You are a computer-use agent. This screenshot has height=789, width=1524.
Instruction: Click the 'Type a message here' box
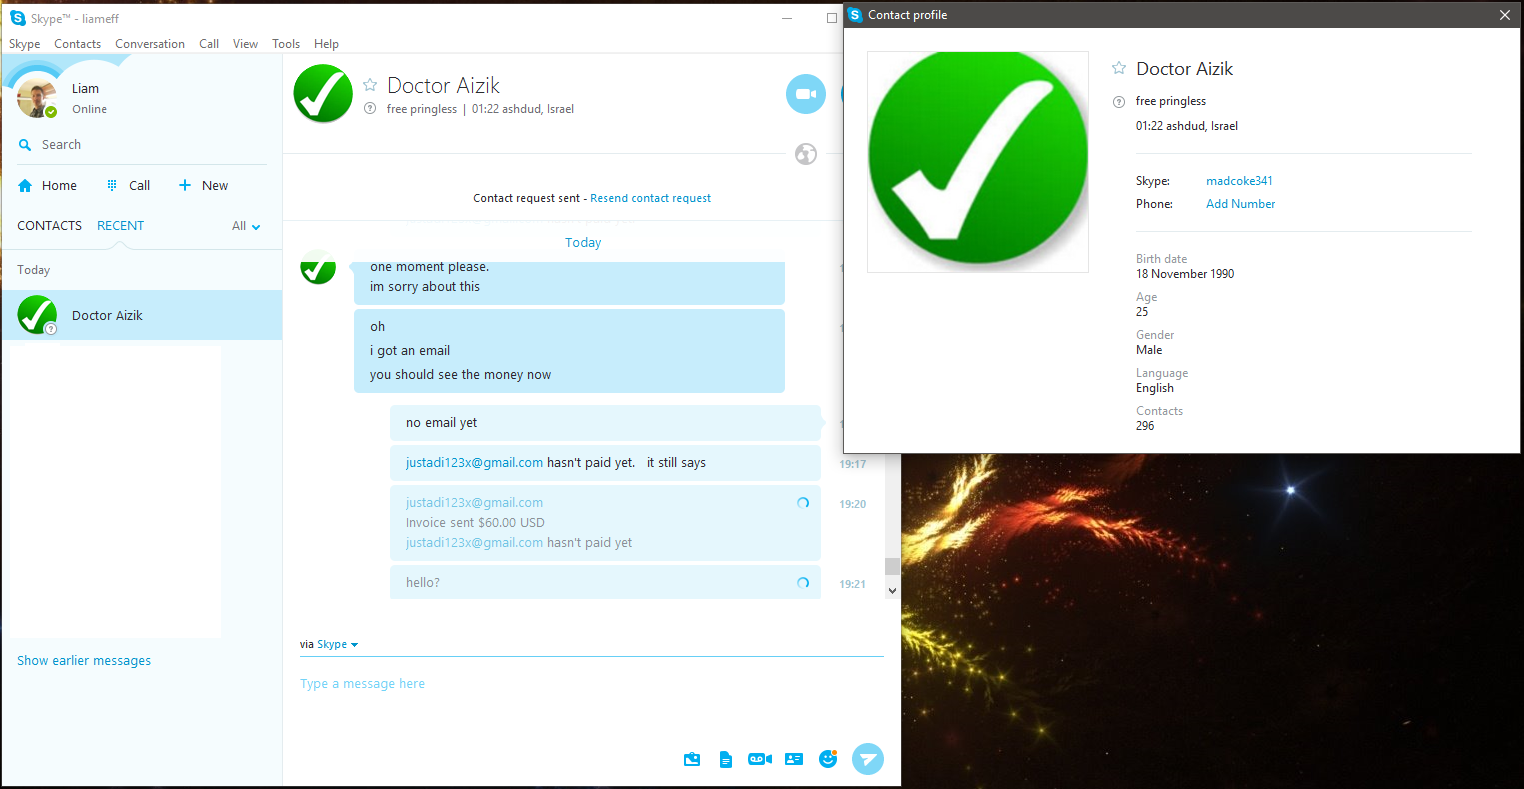[x=592, y=684]
